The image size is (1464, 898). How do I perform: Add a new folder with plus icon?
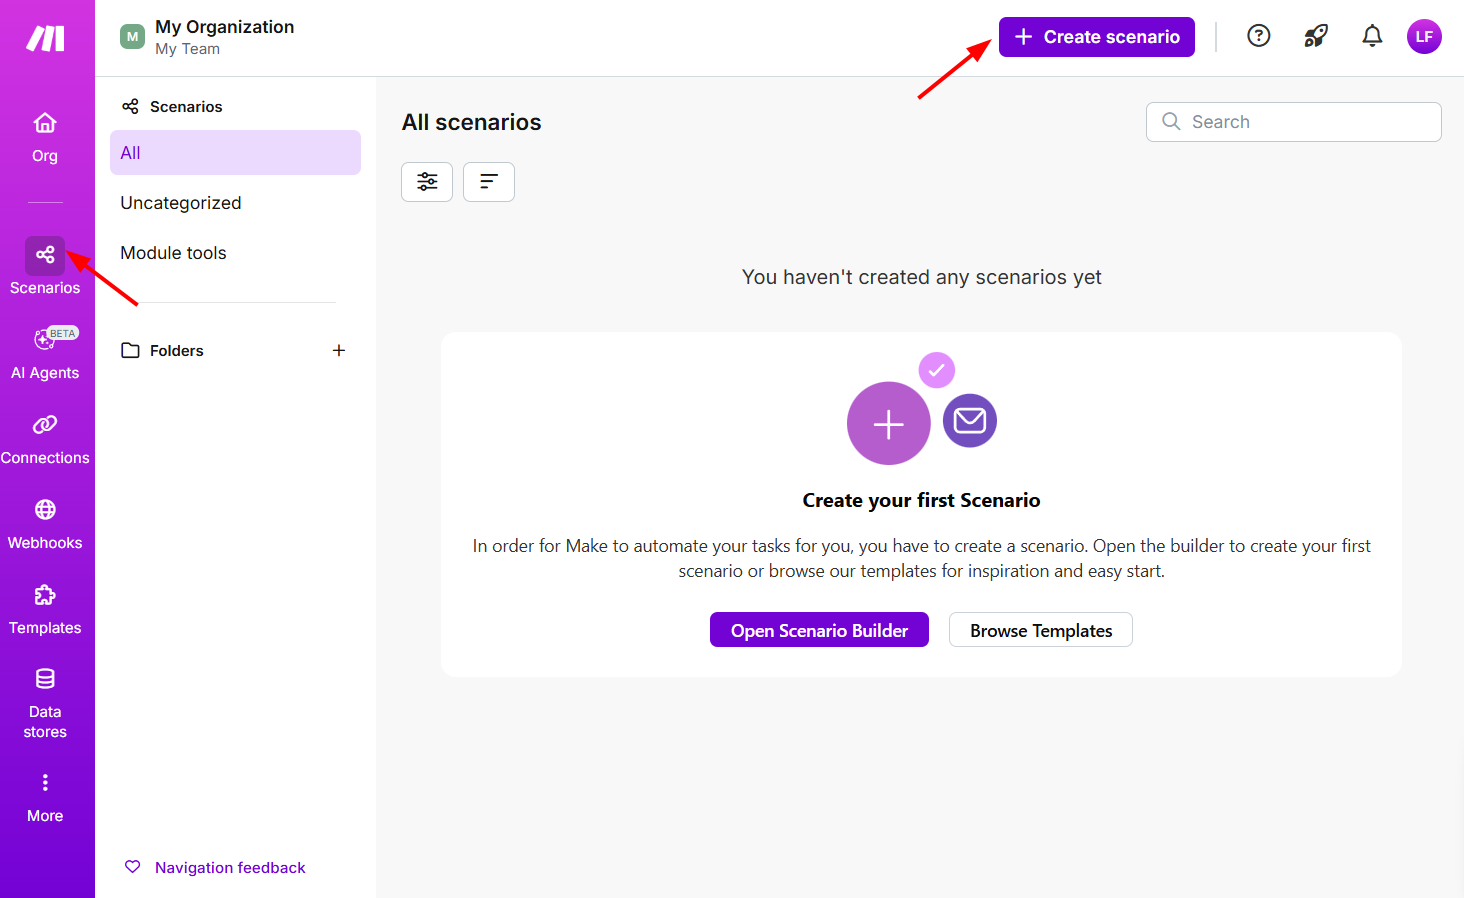339,350
